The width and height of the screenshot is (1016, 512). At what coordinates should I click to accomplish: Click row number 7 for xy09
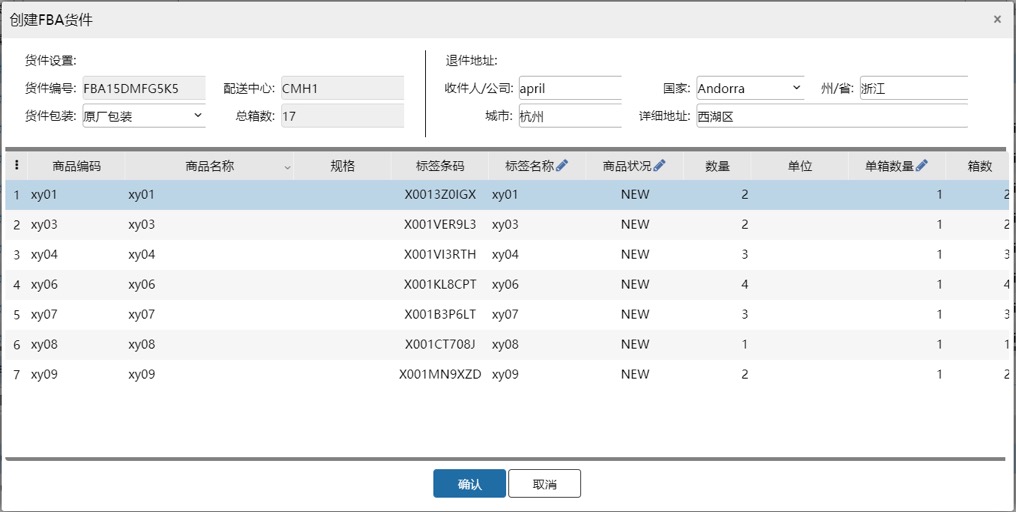17,374
